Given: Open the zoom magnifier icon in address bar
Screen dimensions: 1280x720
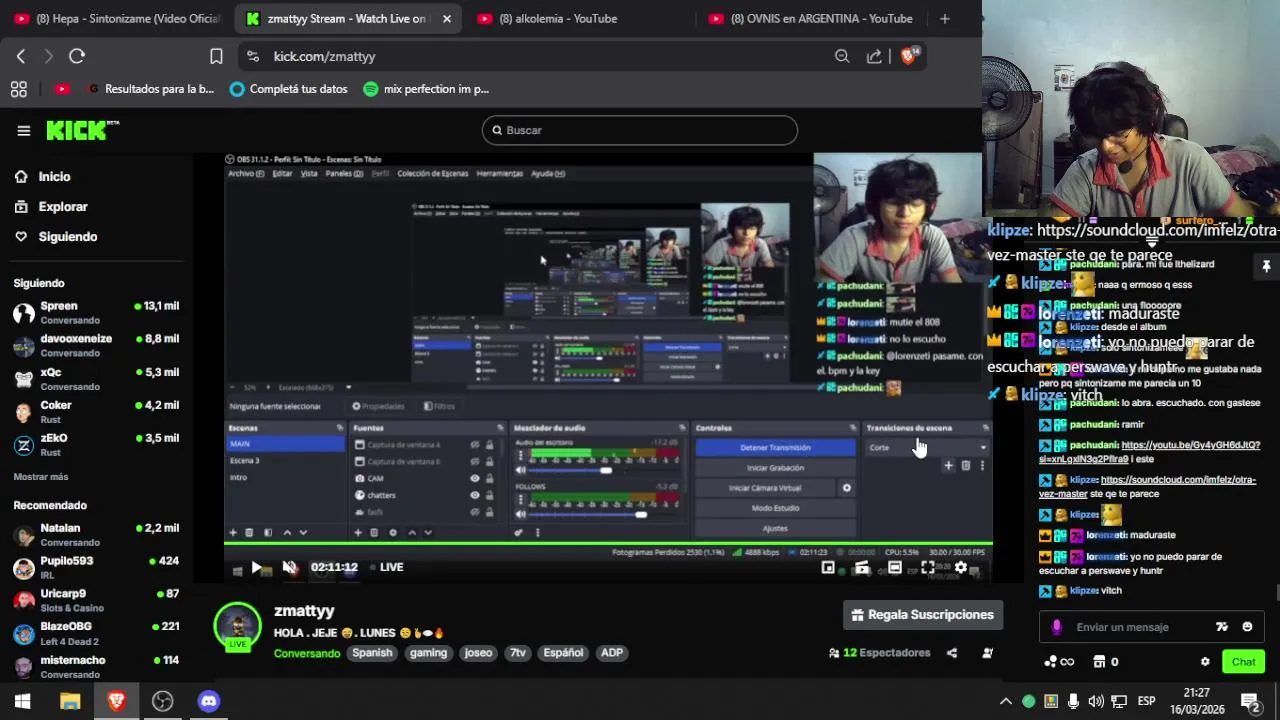Looking at the screenshot, I should 842,56.
